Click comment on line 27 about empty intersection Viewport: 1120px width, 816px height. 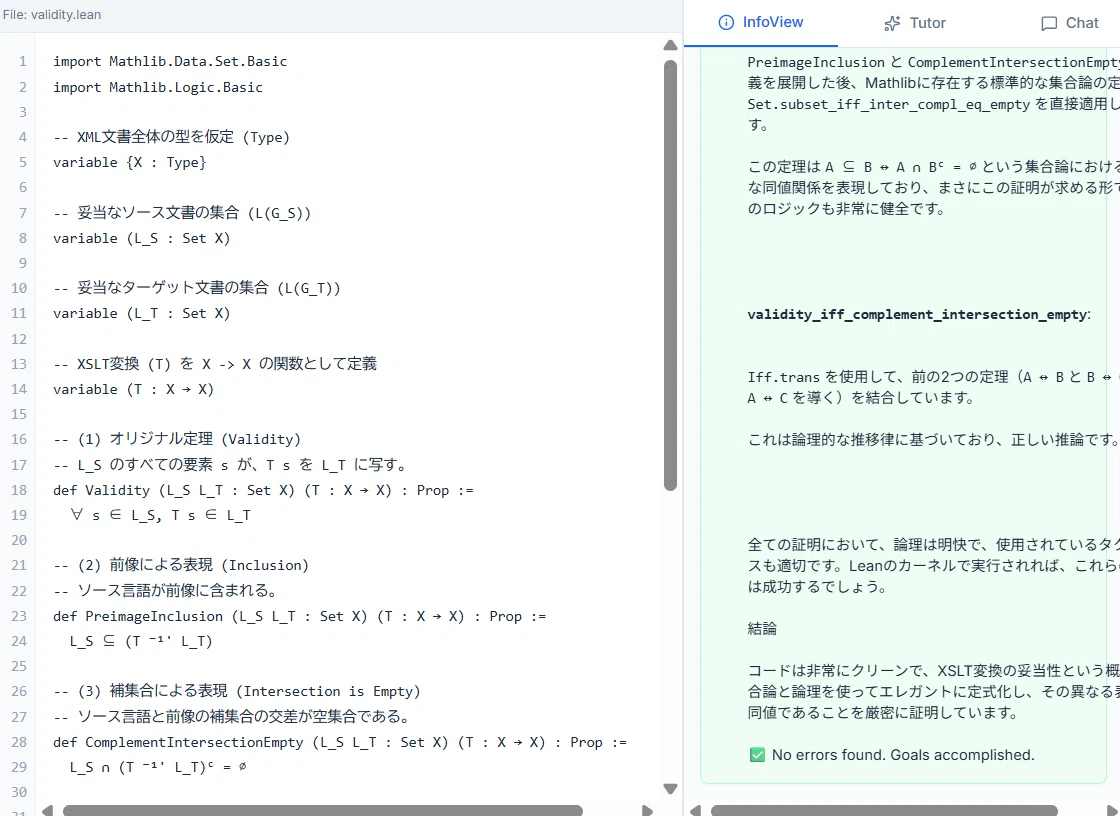coord(231,716)
